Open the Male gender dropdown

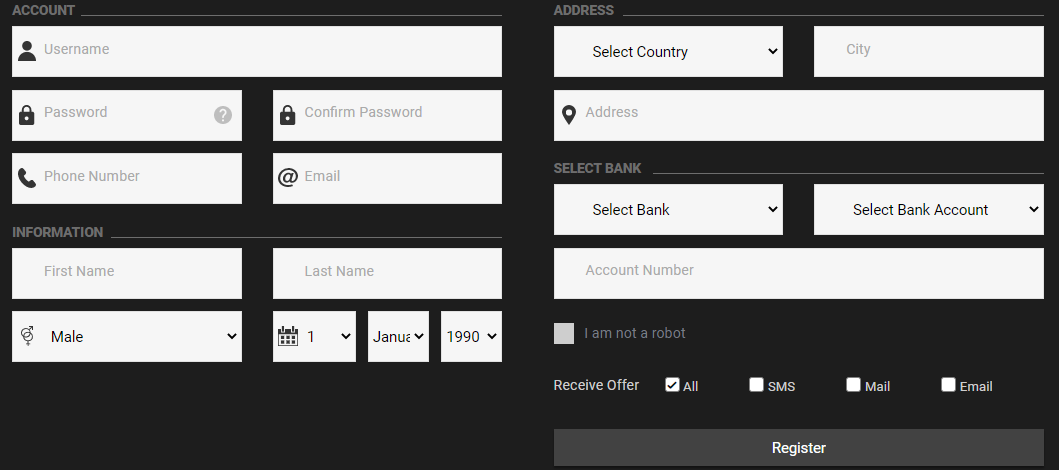coord(127,336)
